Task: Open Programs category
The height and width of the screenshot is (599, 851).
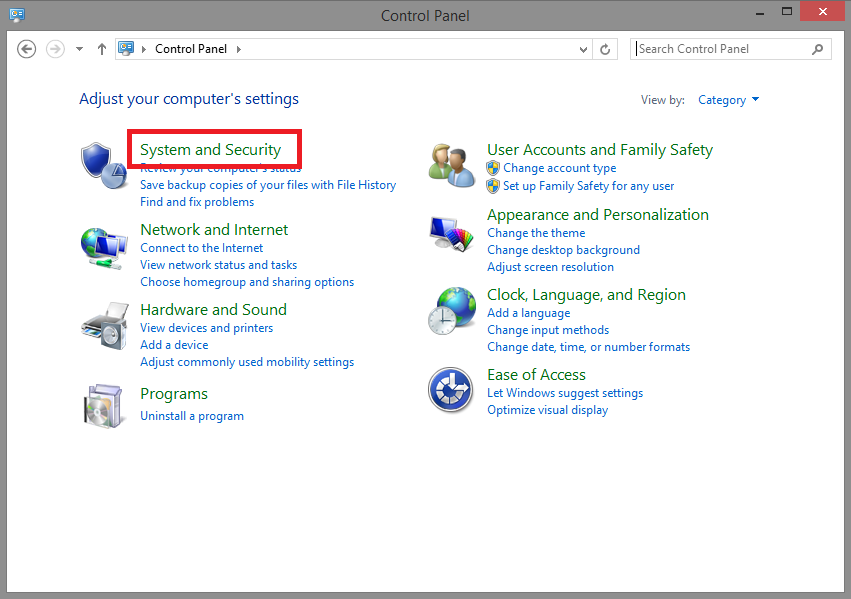Action: click(x=174, y=394)
